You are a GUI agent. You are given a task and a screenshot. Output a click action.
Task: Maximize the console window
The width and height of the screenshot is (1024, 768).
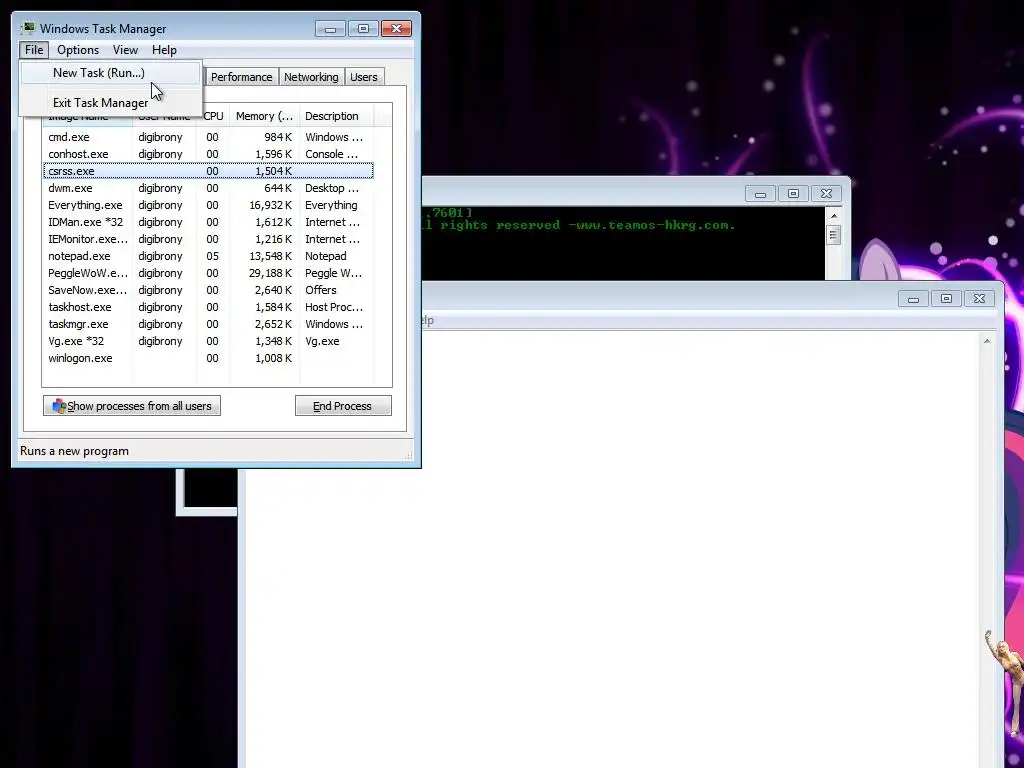pyautogui.click(x=793, y=194)
